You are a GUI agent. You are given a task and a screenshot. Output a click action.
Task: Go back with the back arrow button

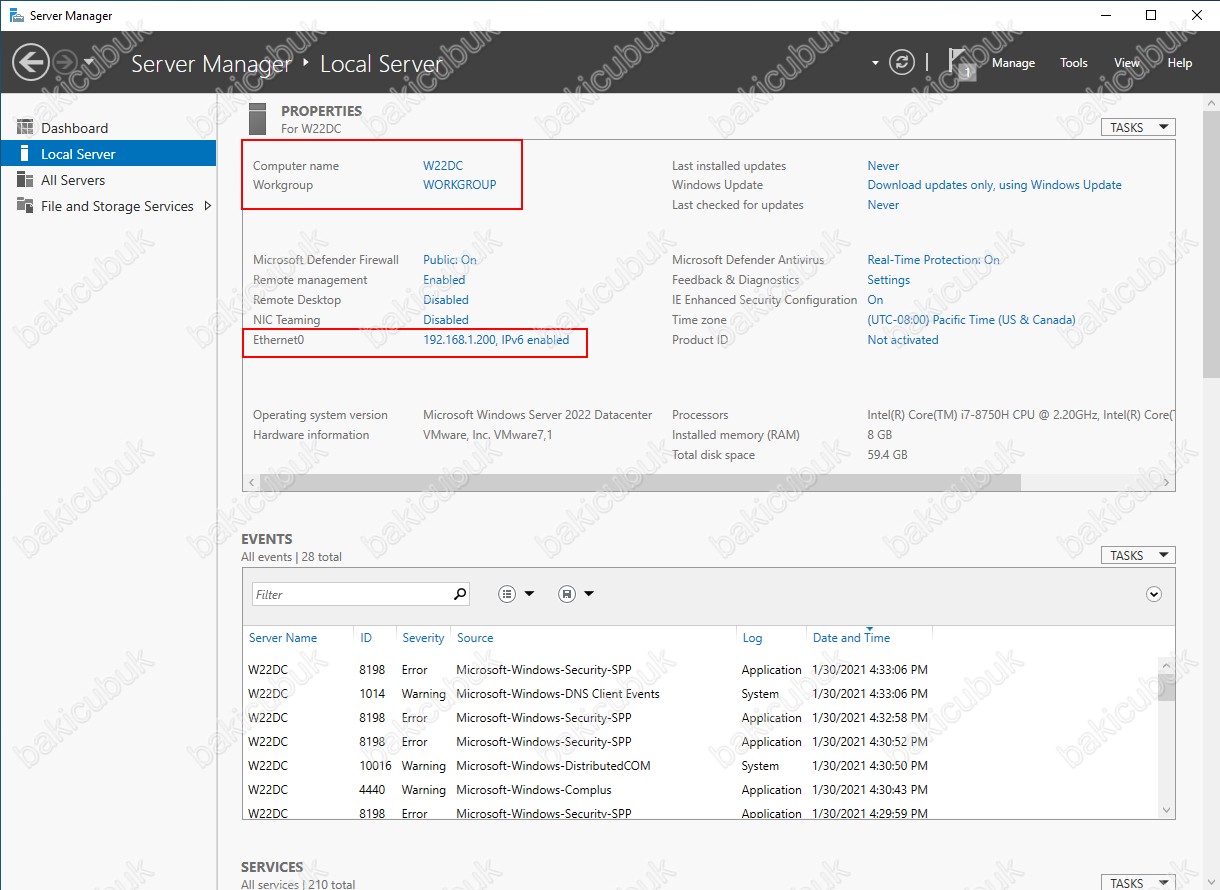(30, 63)
